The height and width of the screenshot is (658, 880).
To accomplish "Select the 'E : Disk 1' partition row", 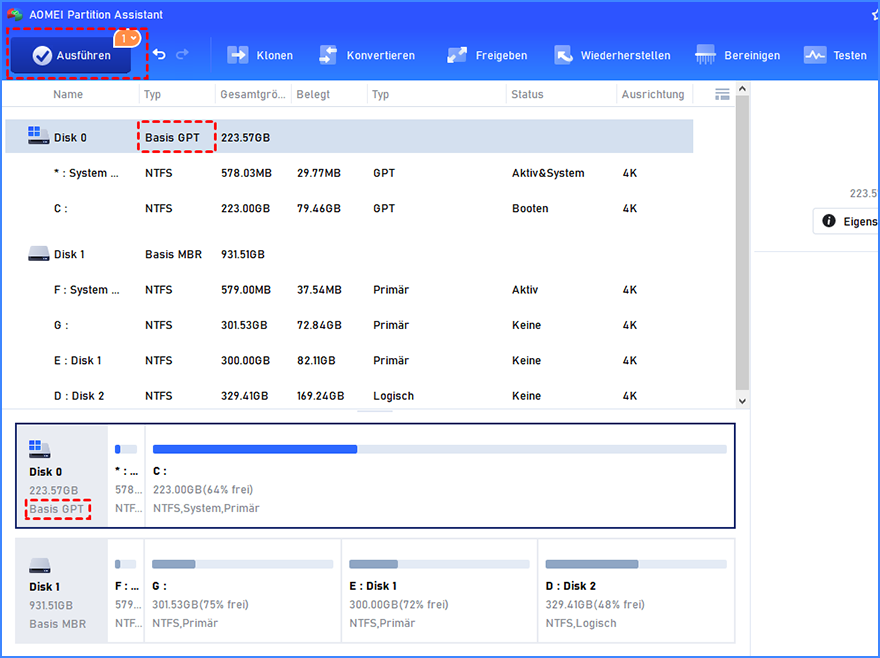I will point(349,360).
